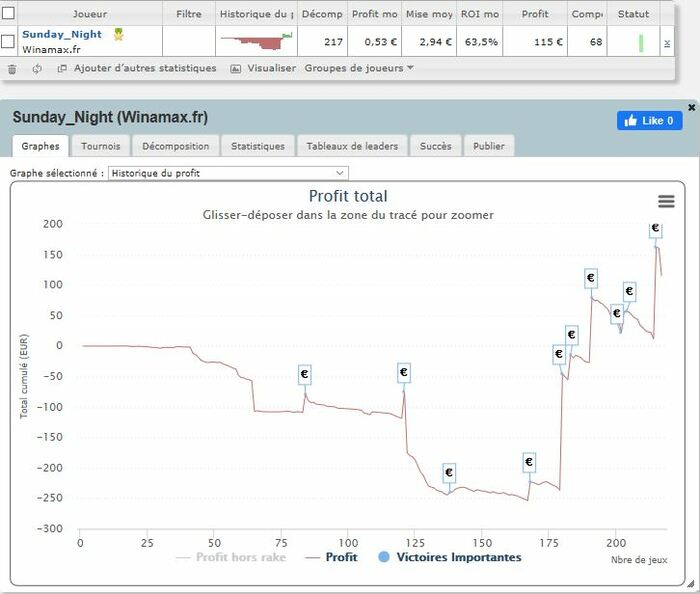Click the refresh icon next to the trash
700x594 pixels.
click(x=37, y=69)
